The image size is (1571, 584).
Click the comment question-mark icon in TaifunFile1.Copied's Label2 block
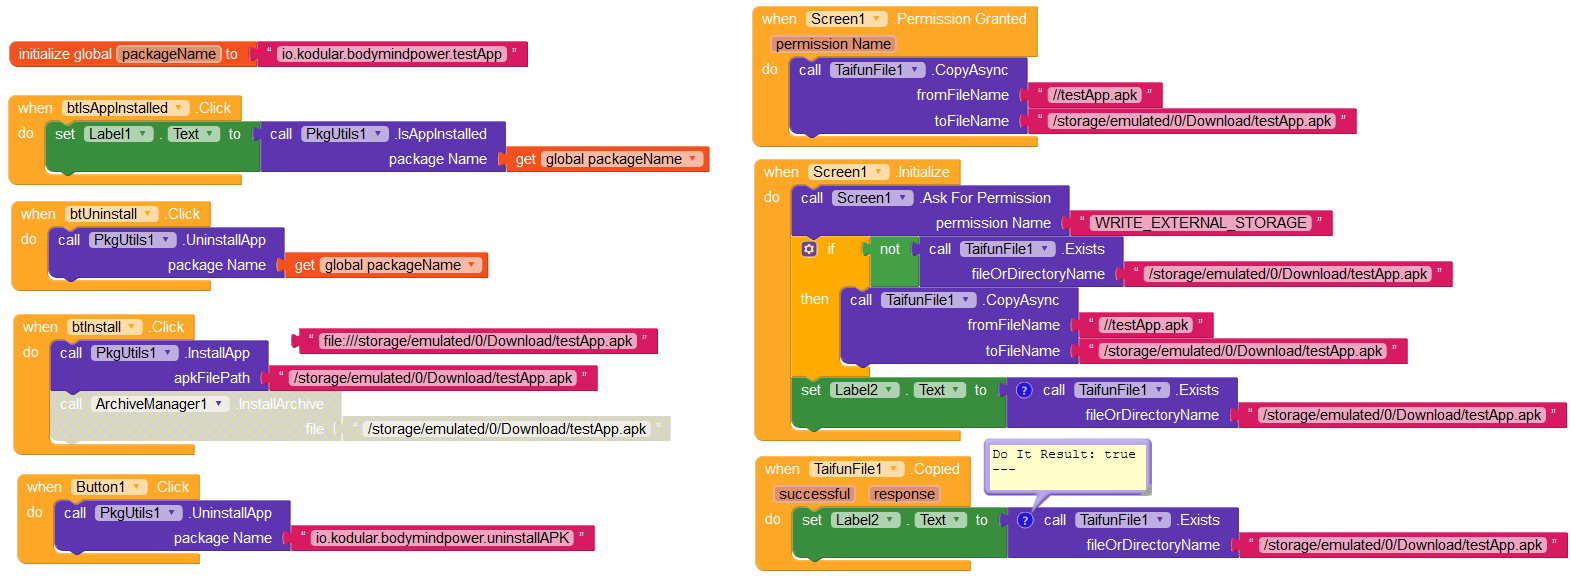(1025, 520)
